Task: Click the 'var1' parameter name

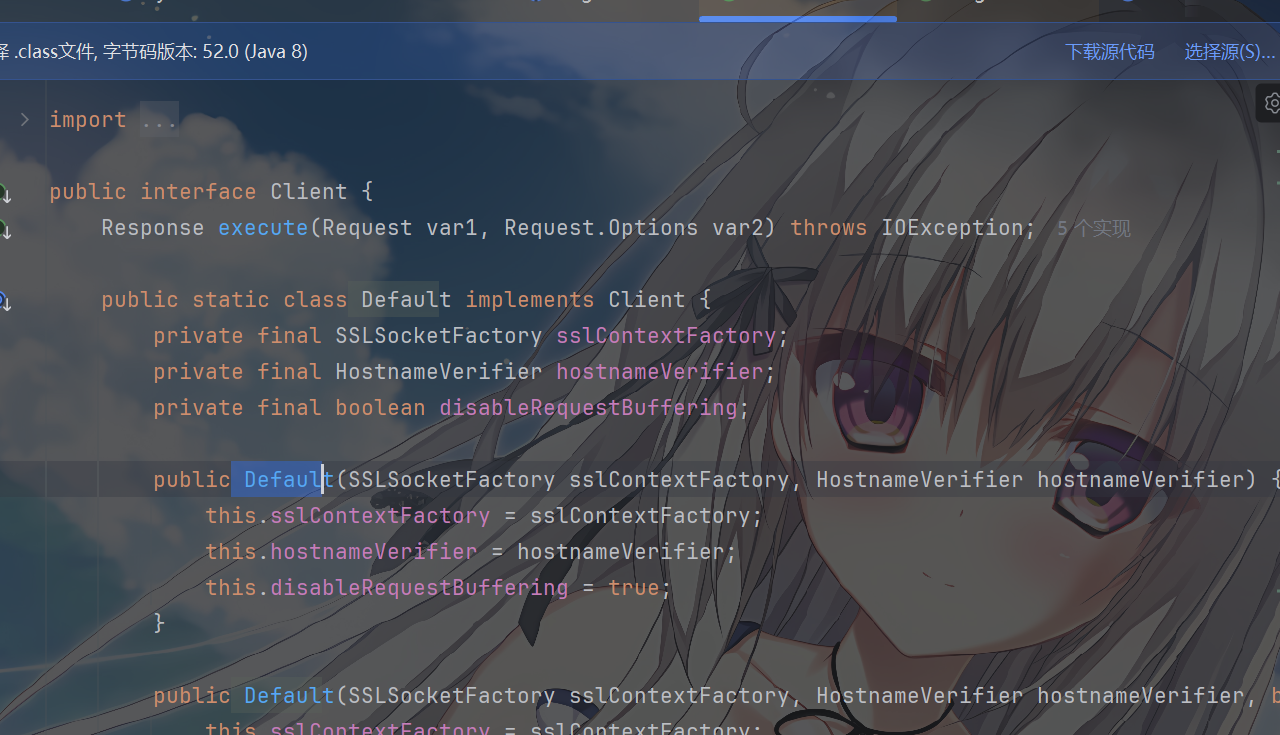Action: pos(452,228)
